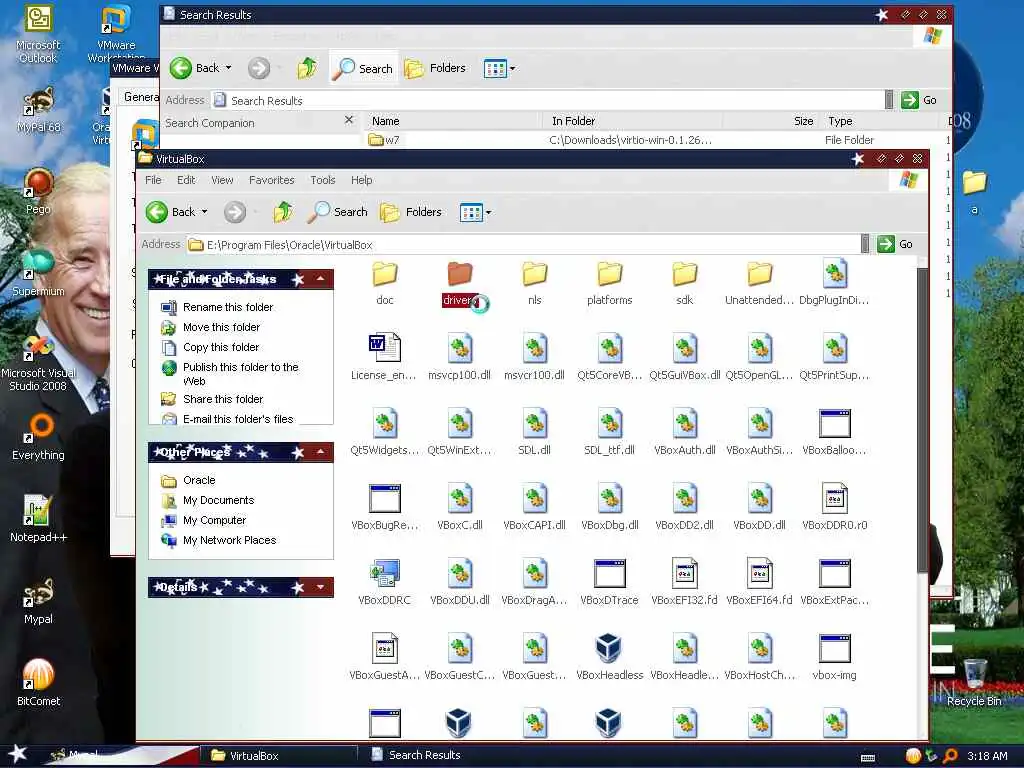Screen dimensions: 1024x768
Task: Select the VBoxDDRC file icon
Action: 385,573
